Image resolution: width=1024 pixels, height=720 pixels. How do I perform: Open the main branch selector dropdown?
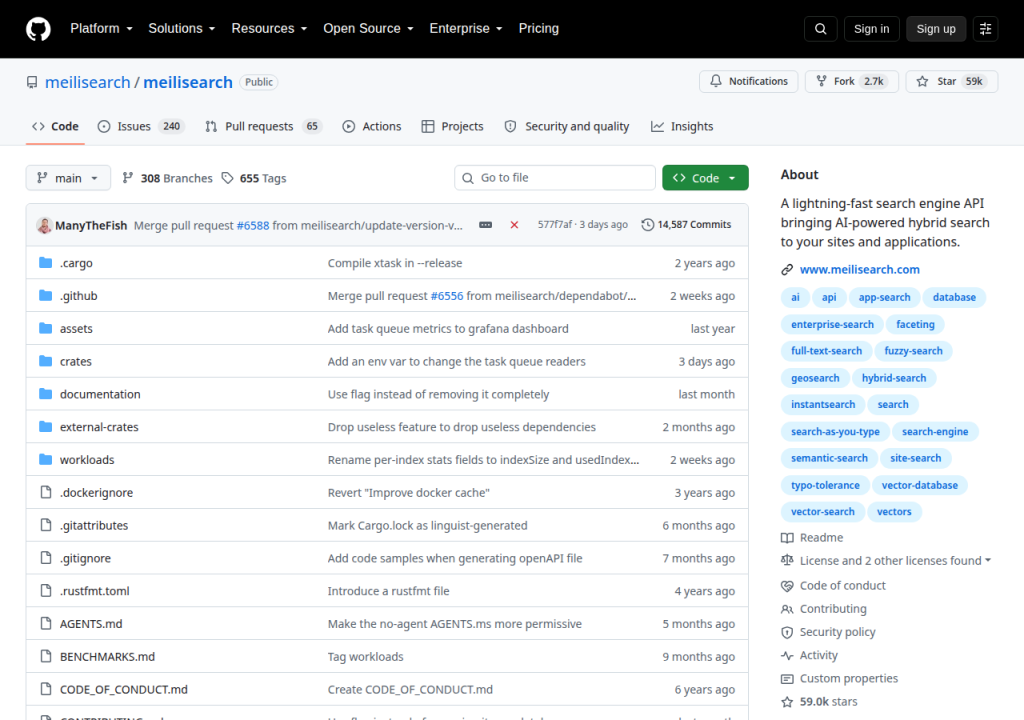68,178
